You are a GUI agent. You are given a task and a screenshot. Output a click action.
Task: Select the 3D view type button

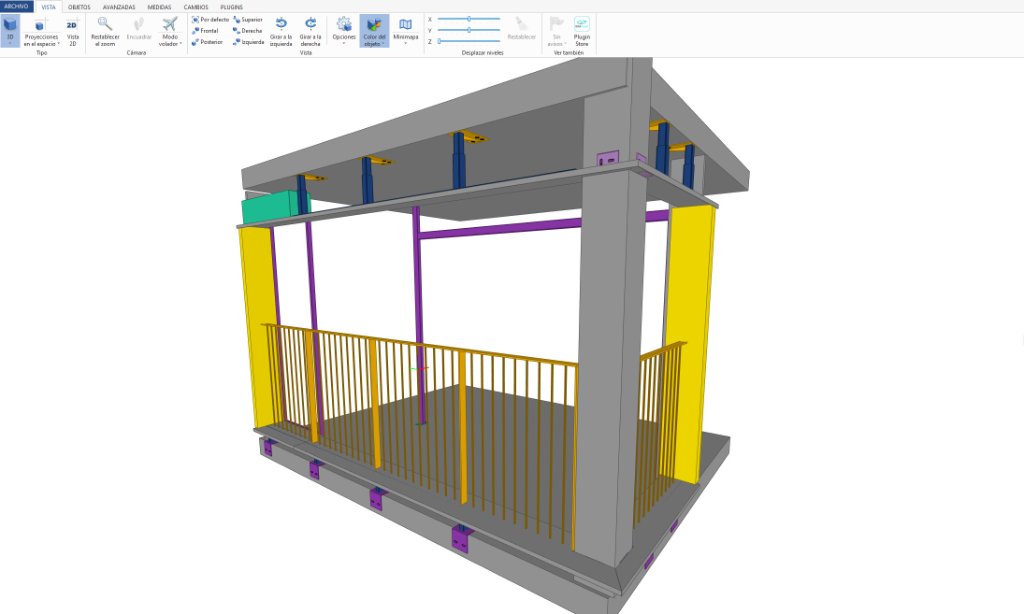[x=10, y=31]
